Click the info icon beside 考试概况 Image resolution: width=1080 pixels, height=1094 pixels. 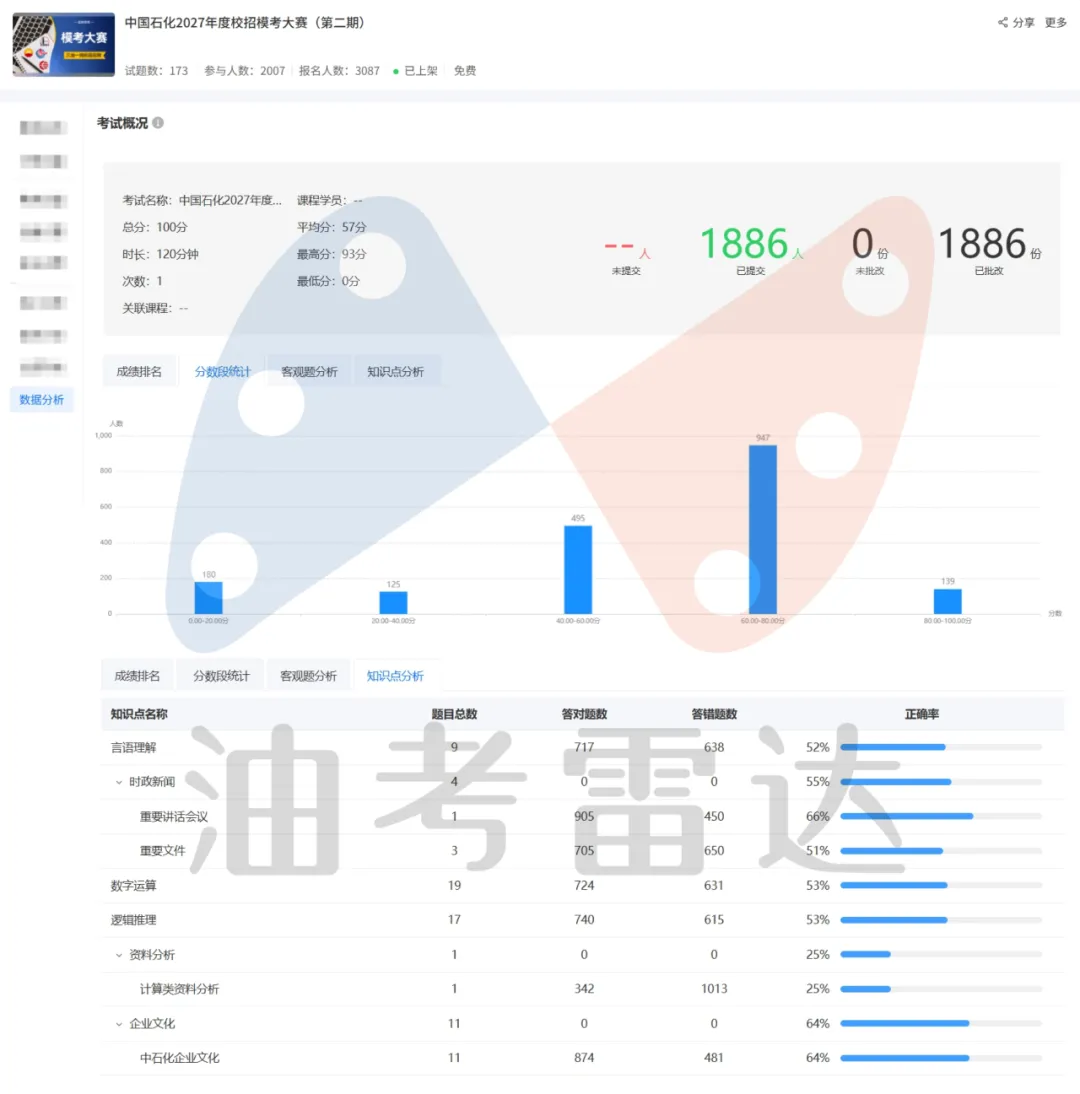[x=158, y=123]
